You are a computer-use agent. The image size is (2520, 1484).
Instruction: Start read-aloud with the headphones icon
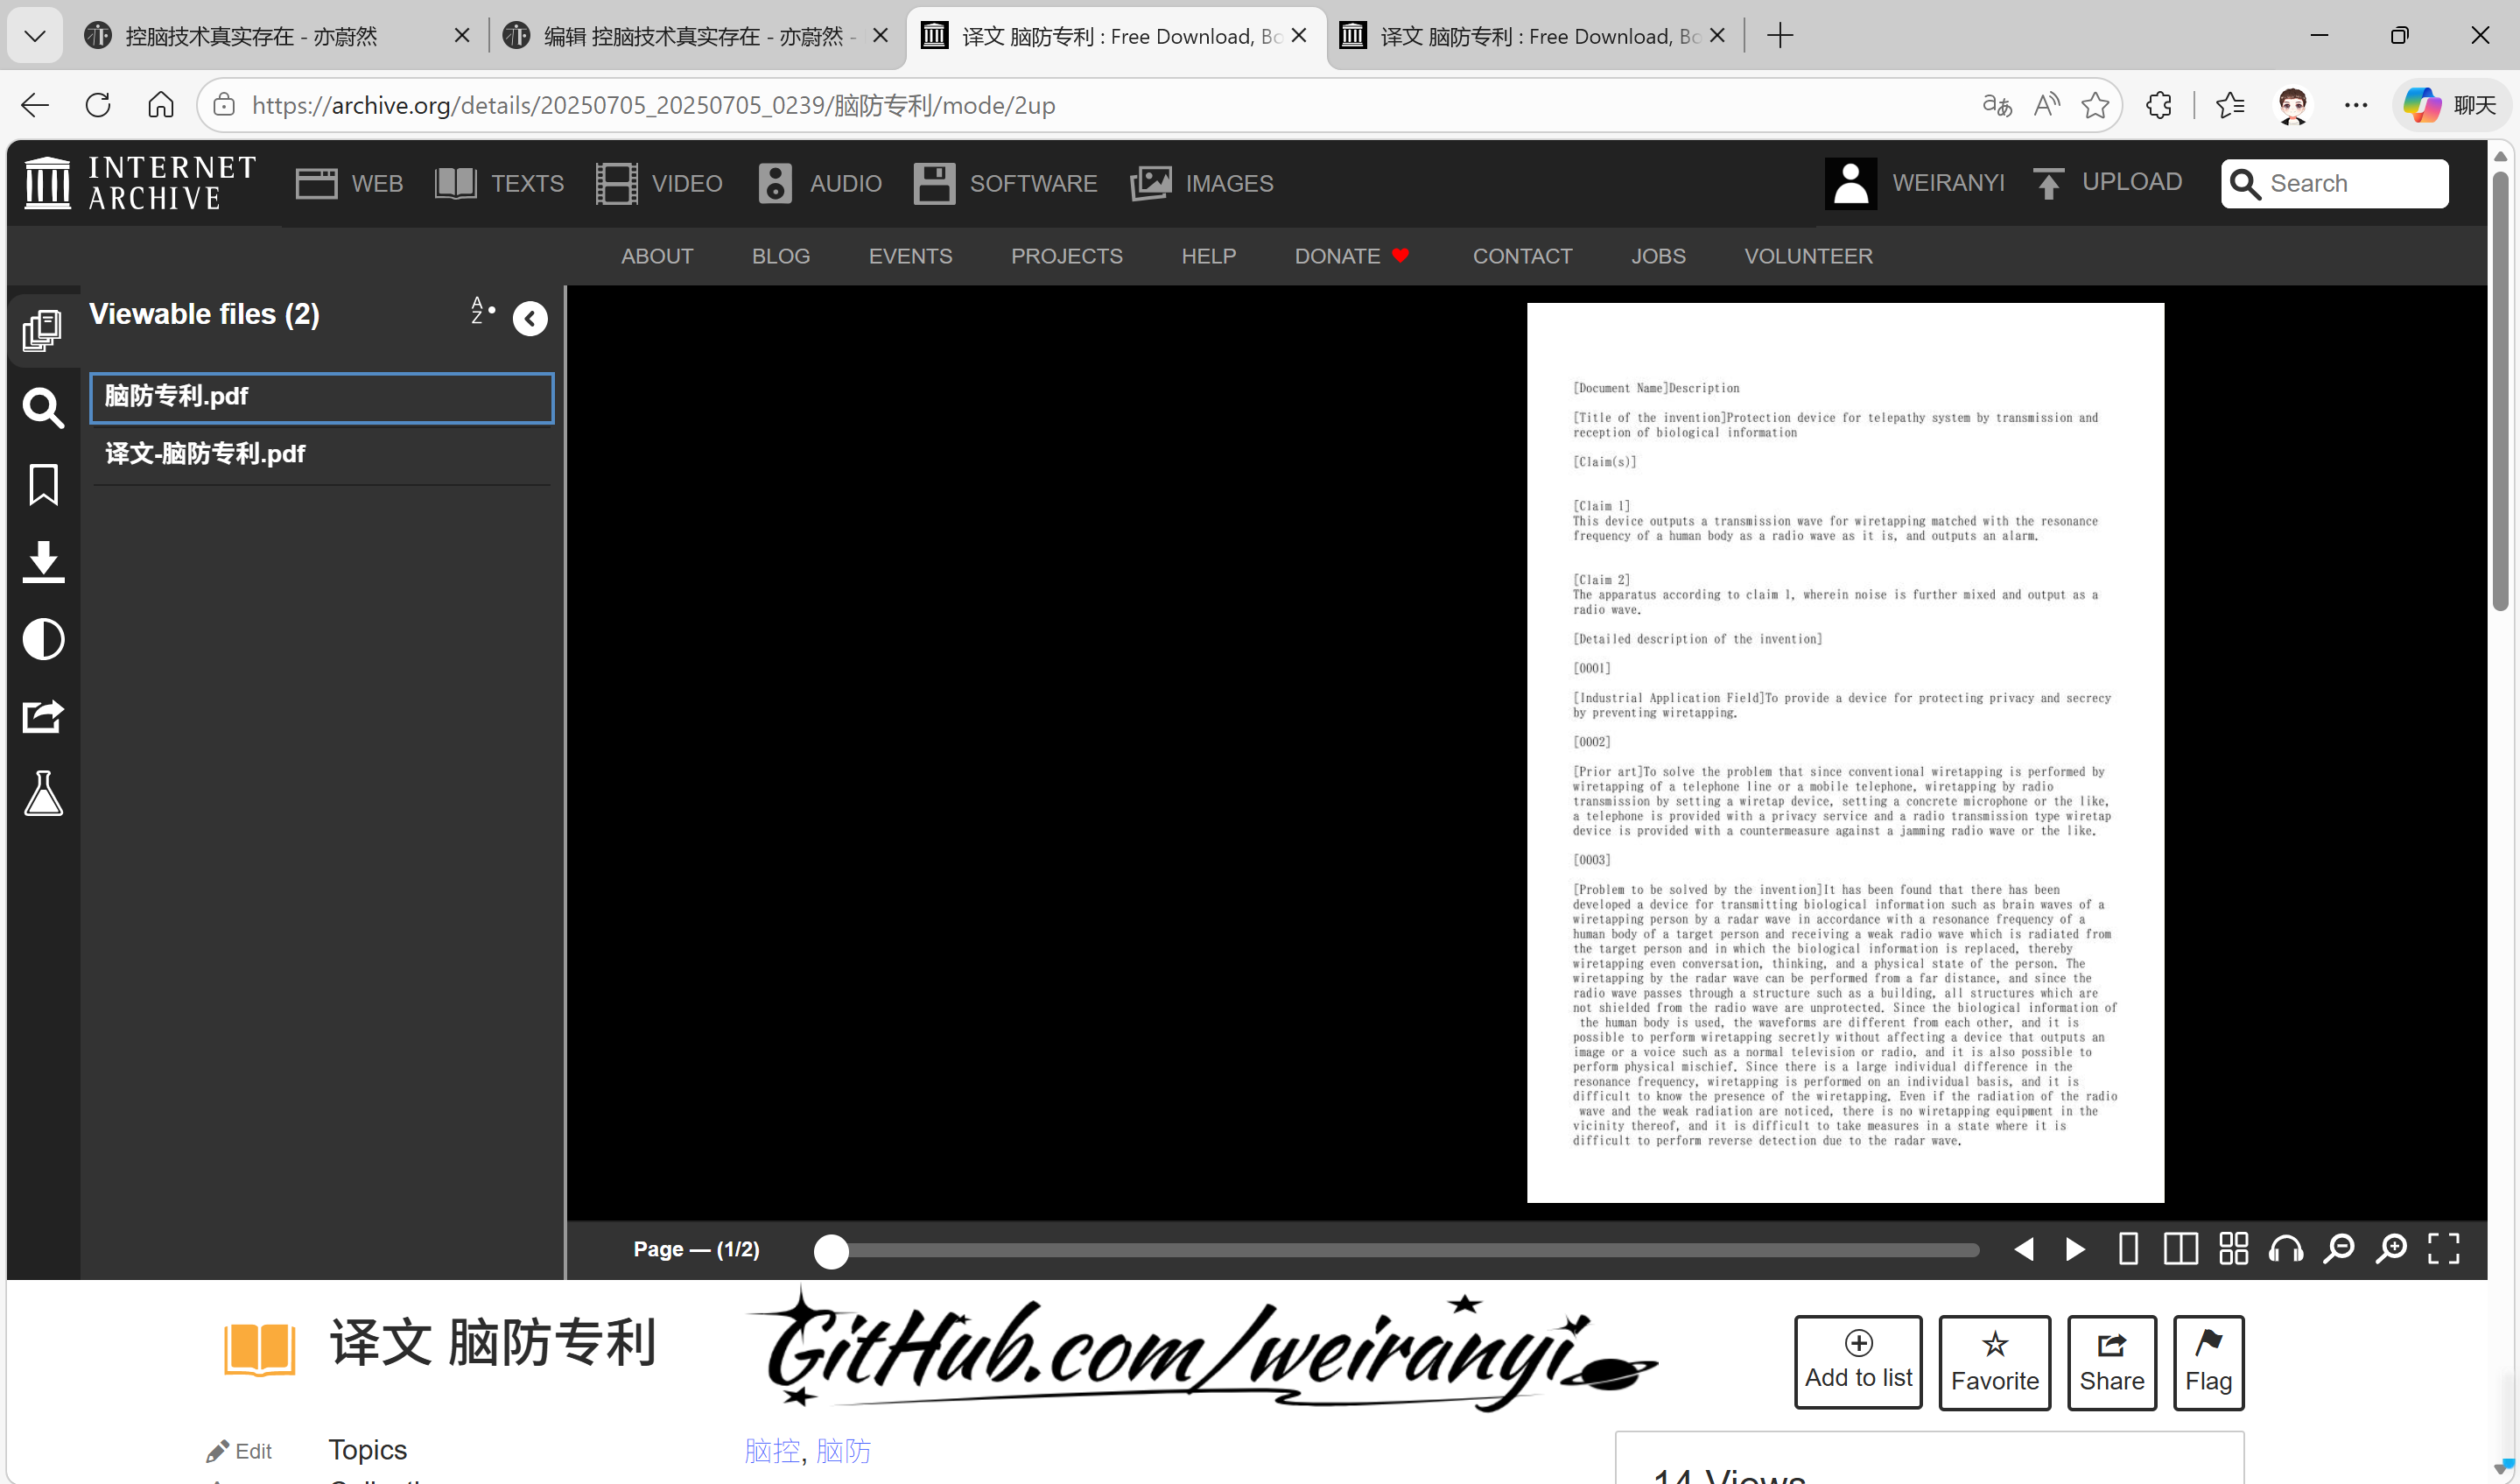tap(2287, 1249)
